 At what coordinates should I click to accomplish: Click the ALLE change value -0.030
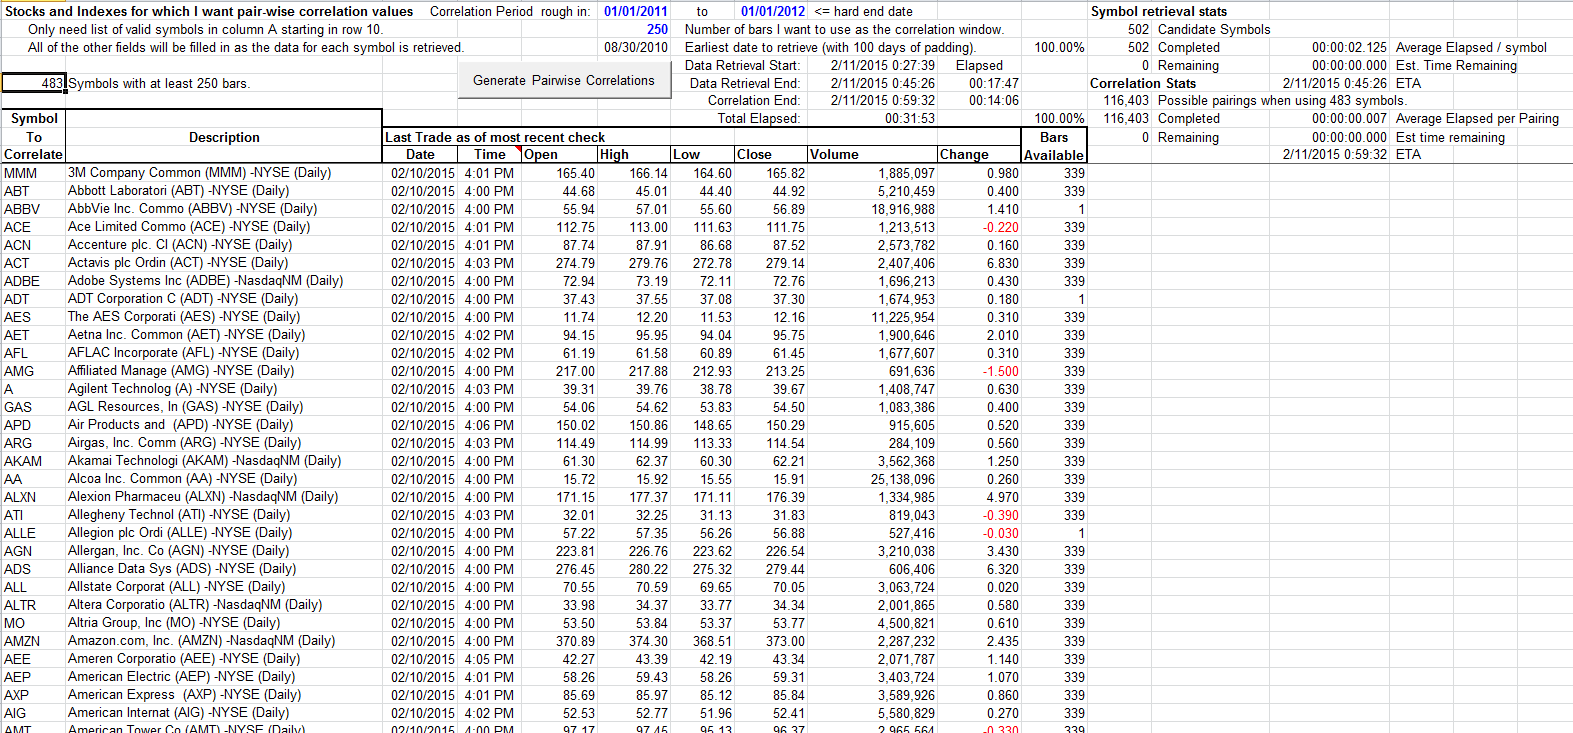point(1000,533)
